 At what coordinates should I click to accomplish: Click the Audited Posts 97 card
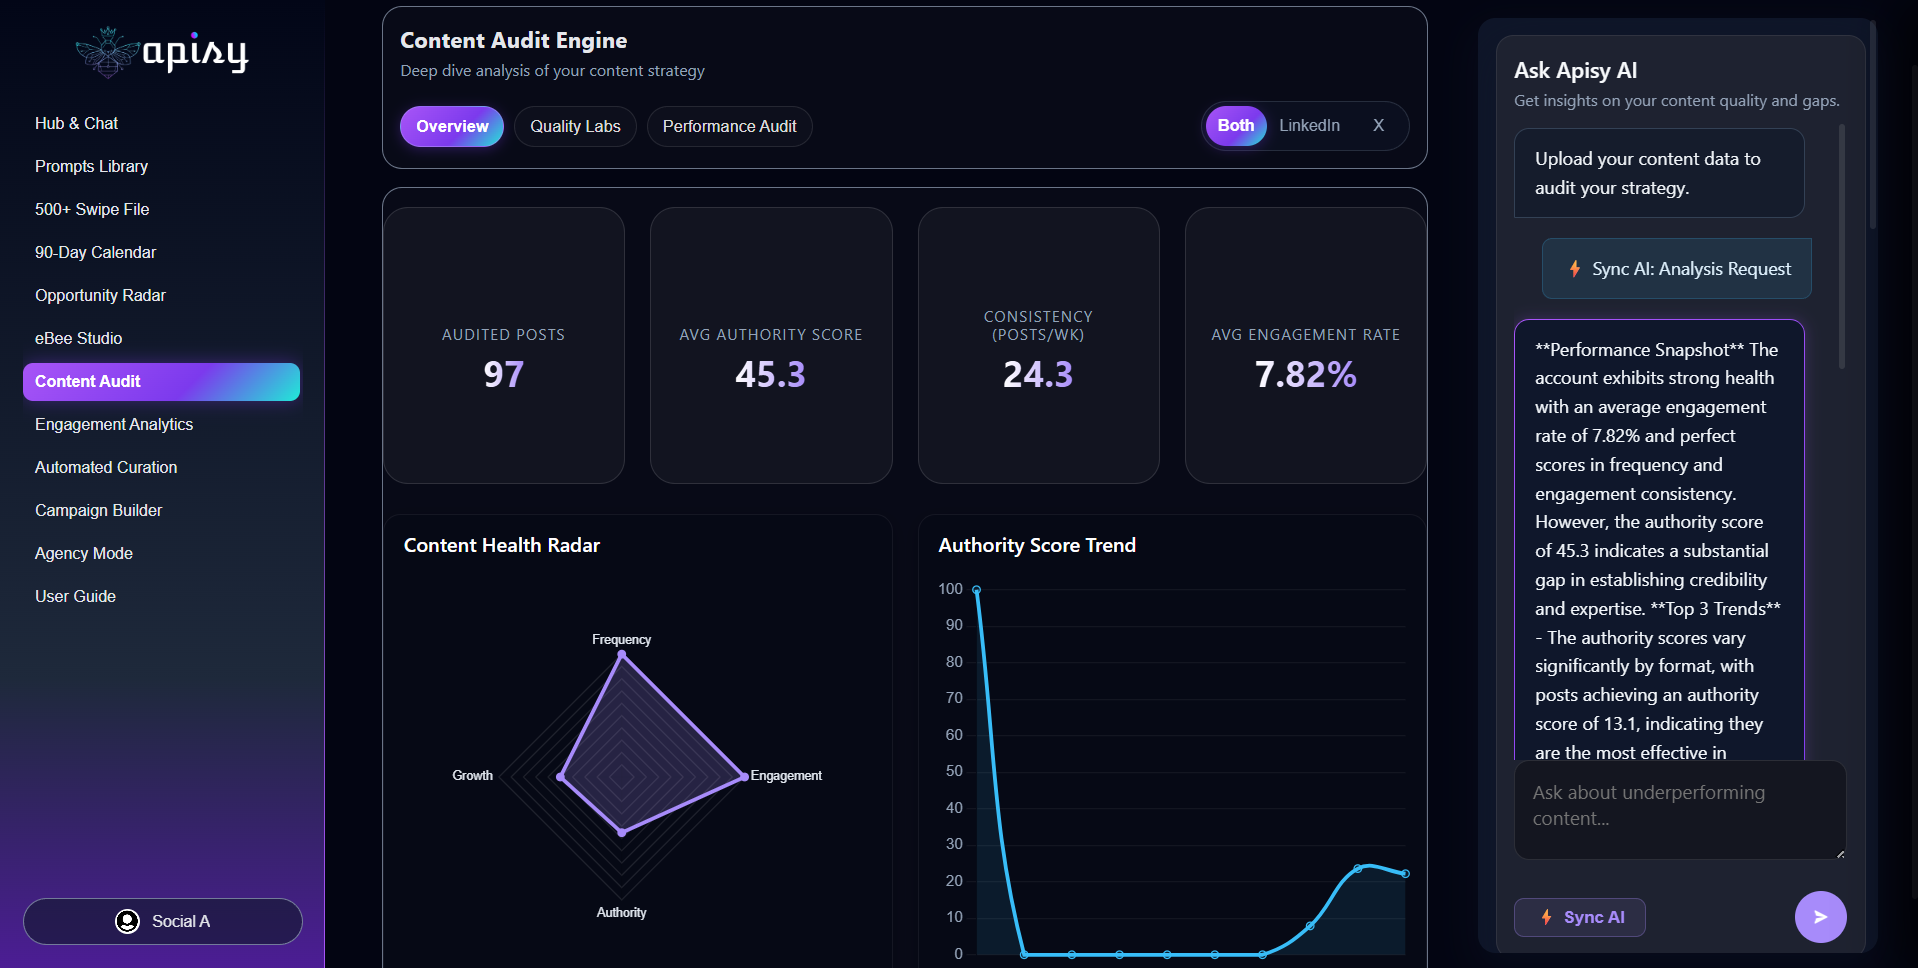(x=504, y=346)
